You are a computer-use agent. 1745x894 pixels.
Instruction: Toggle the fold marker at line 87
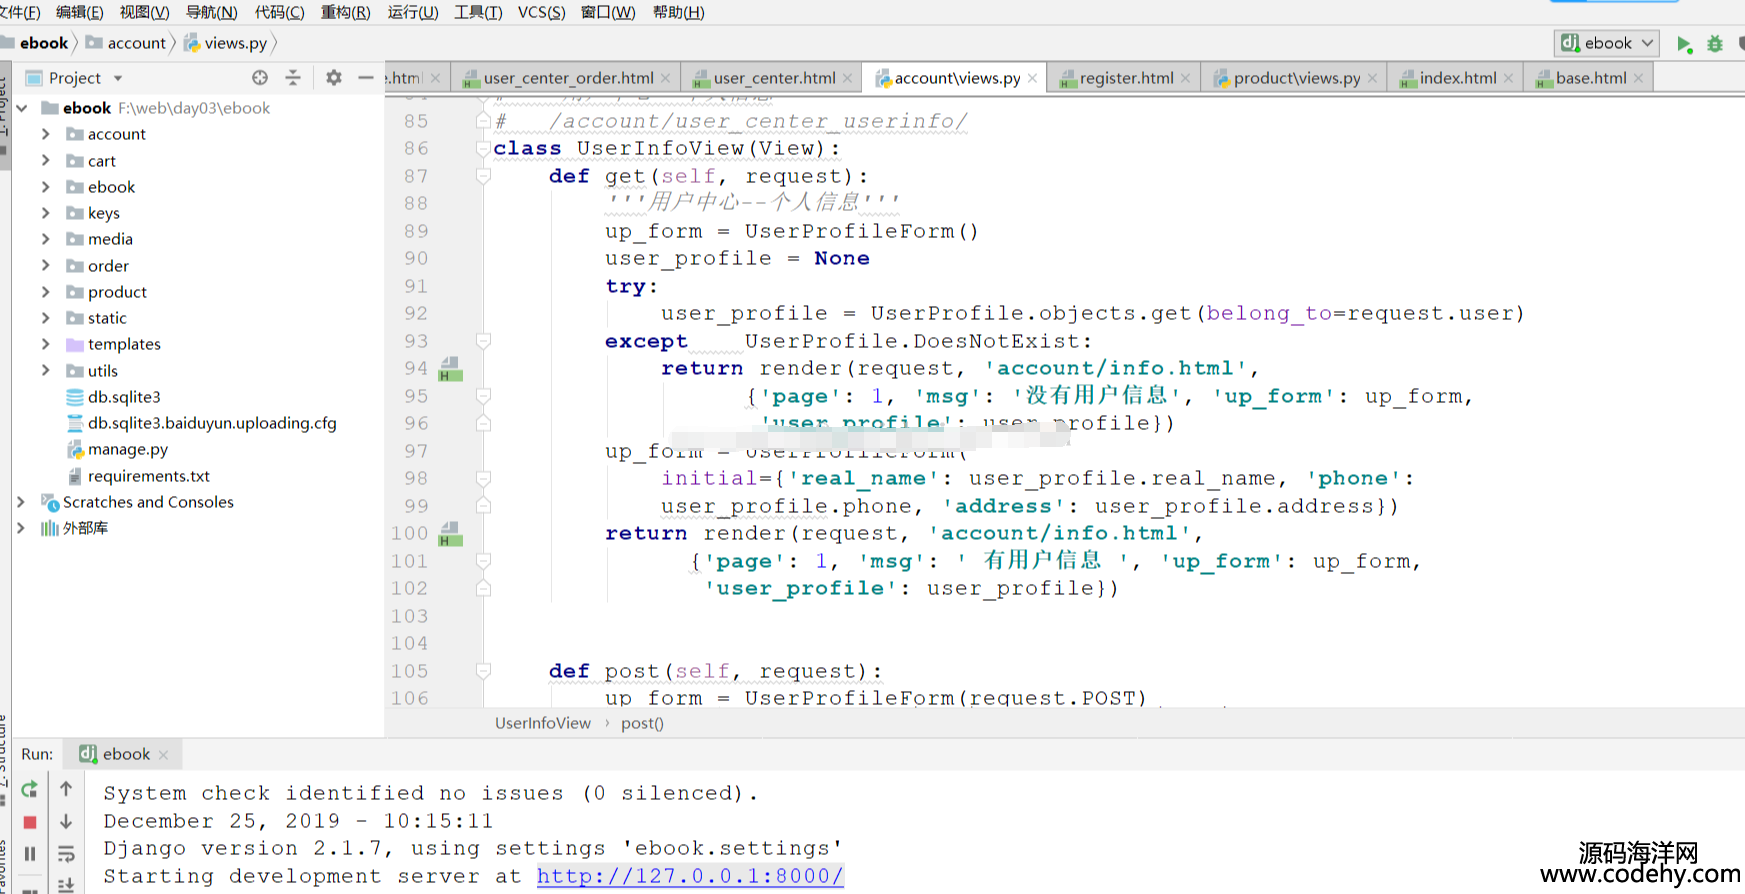483,176
